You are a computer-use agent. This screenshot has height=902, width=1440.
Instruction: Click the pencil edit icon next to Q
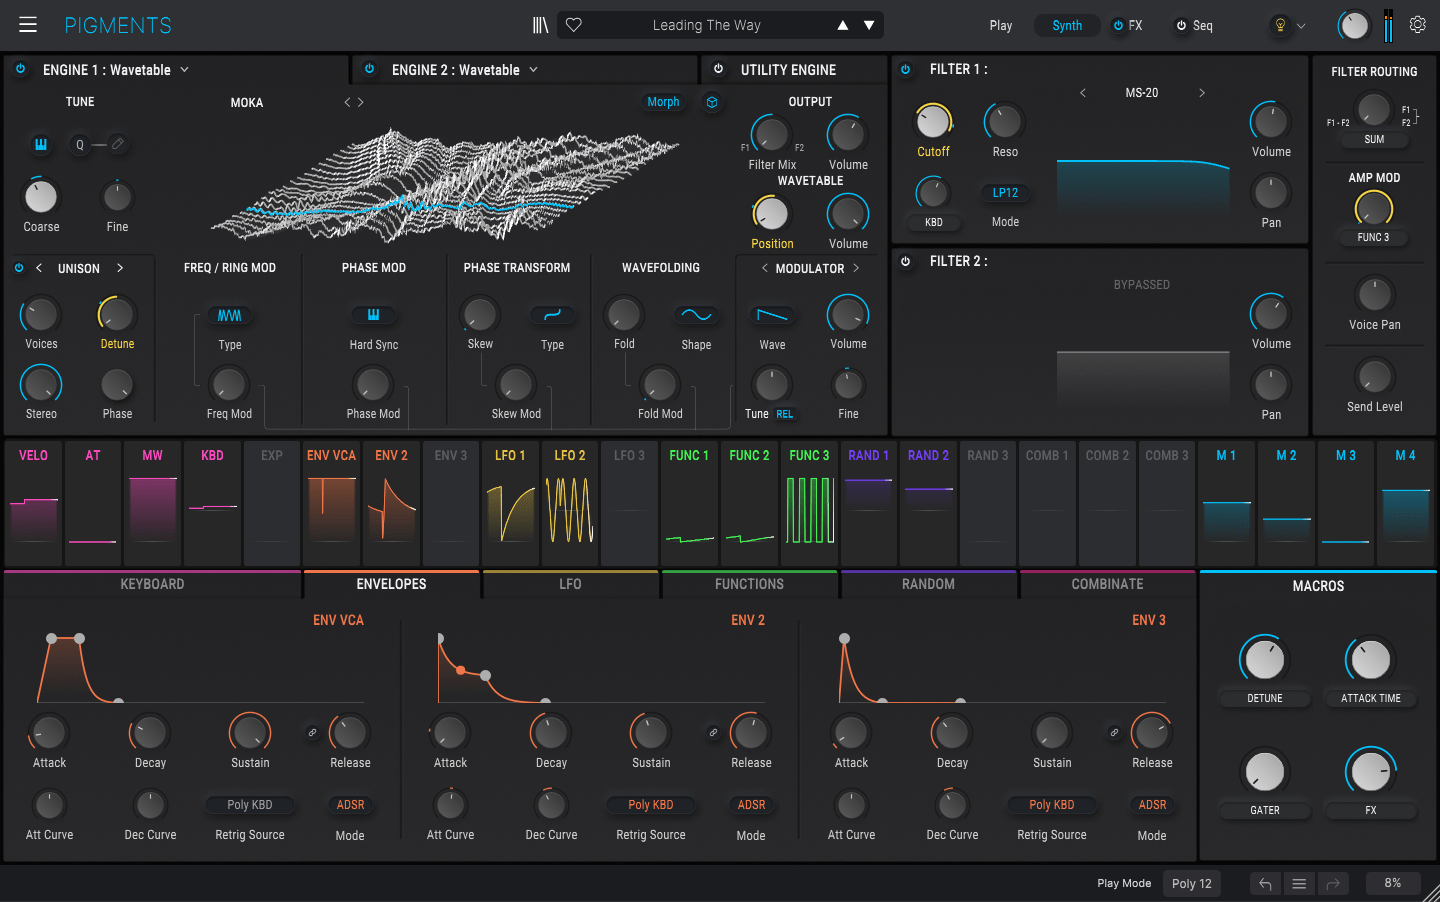[118, 144]
